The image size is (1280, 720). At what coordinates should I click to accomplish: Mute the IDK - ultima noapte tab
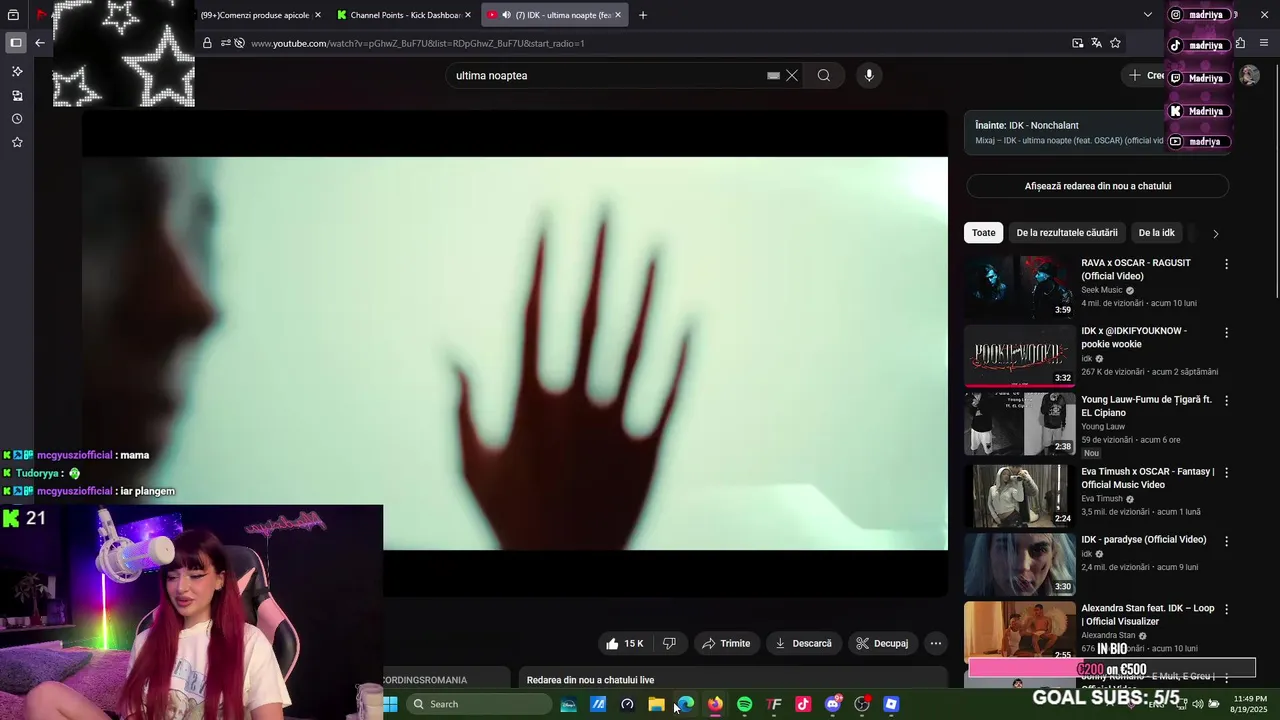coord(506,15)
